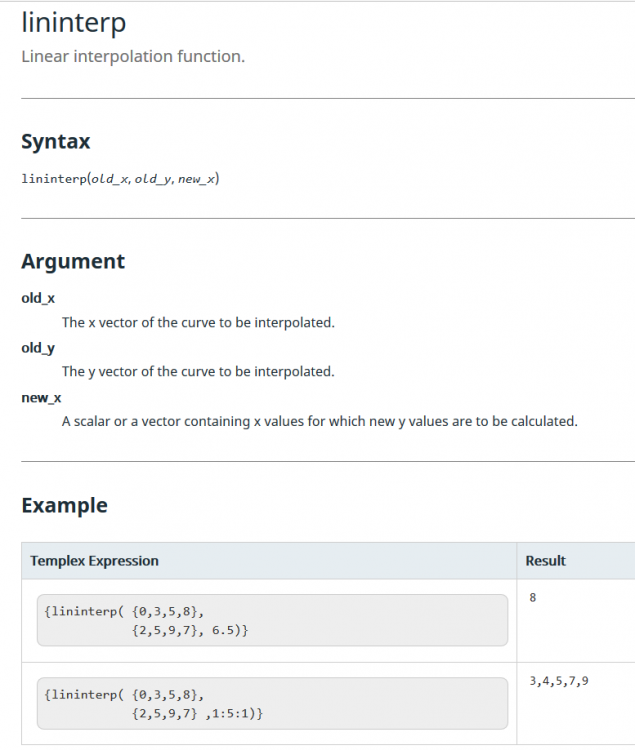Click the second example code block with 1:5:1
The width and height of the screenshot is (635, 750).
click(273, 704)
